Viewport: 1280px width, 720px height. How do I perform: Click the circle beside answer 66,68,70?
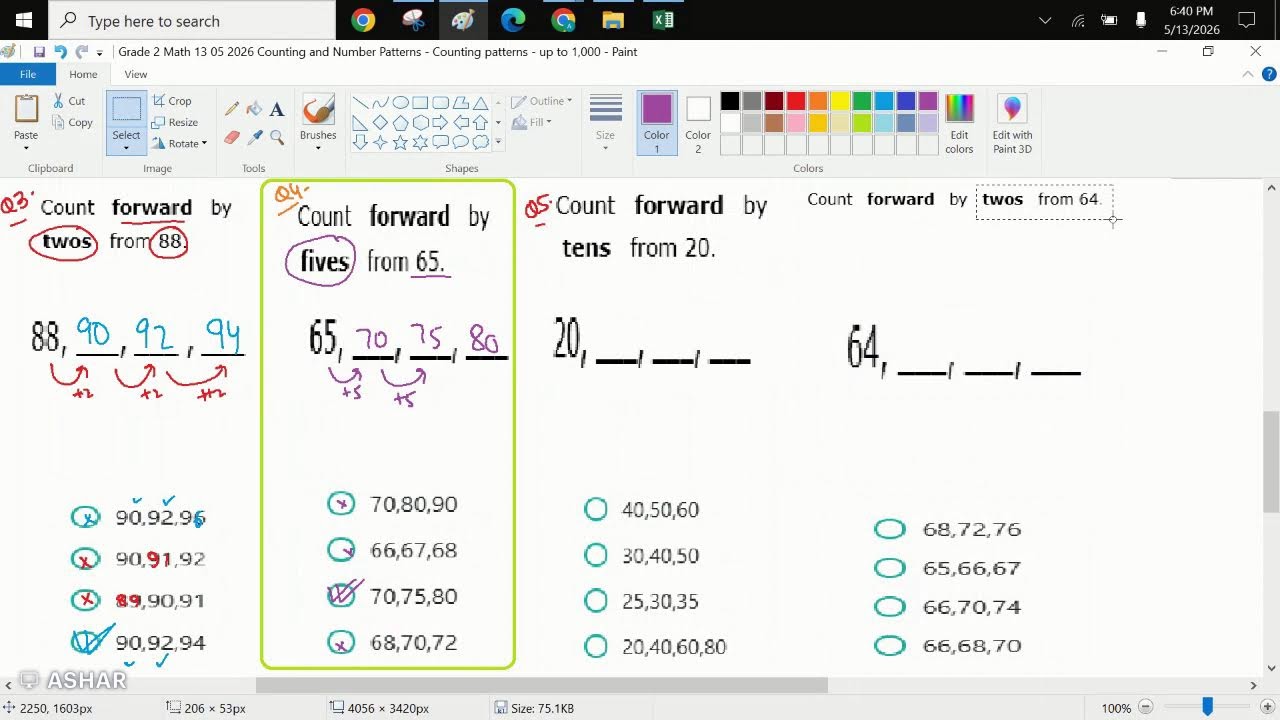coord(889,646)
